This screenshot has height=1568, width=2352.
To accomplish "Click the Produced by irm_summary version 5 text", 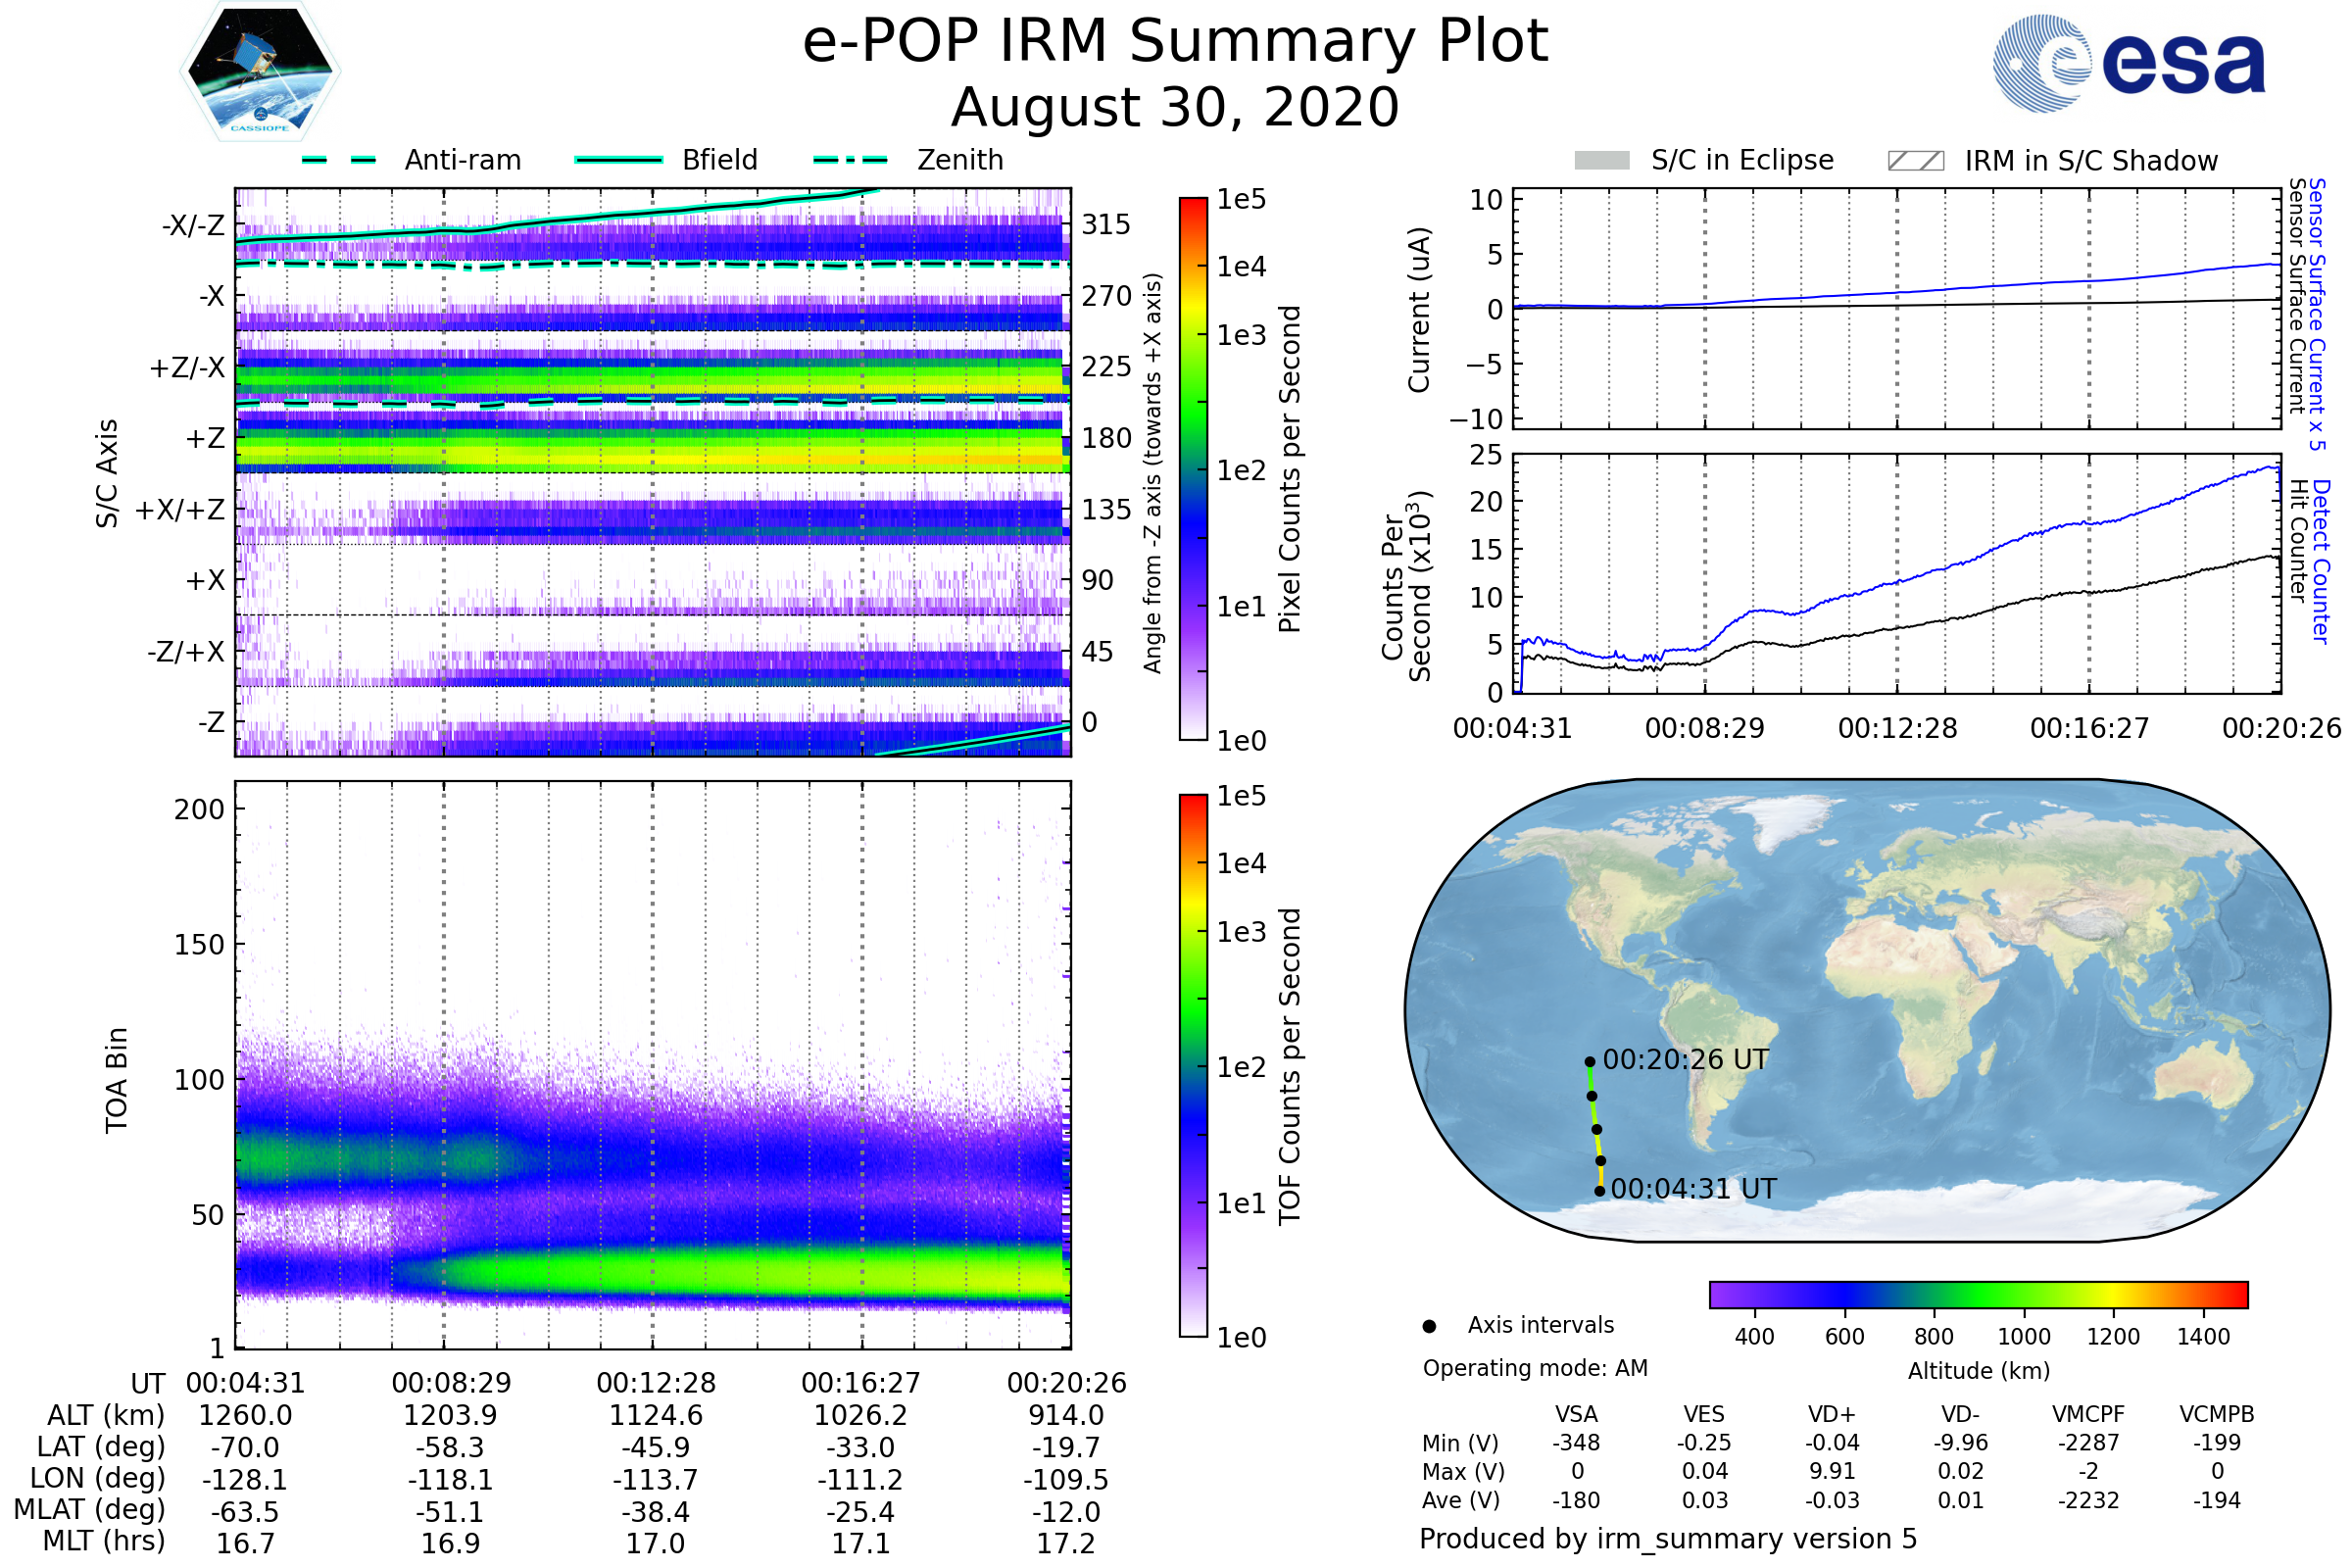I will 1667,1538.
